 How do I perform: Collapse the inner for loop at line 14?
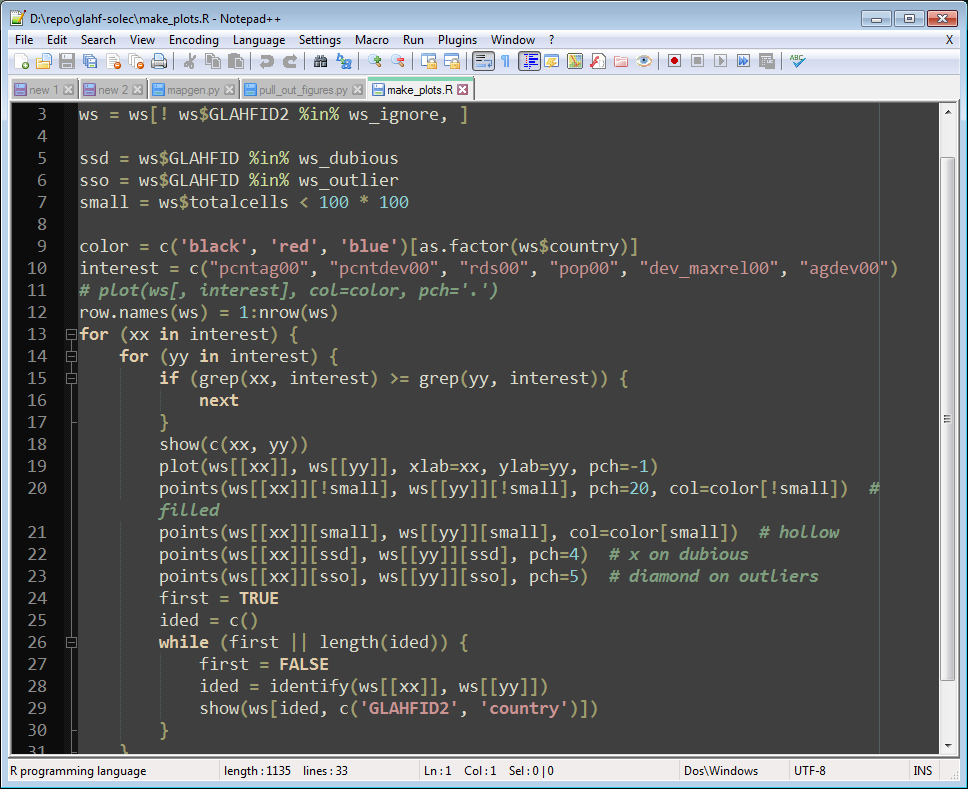pyautogui.click(x=70, y=356)
